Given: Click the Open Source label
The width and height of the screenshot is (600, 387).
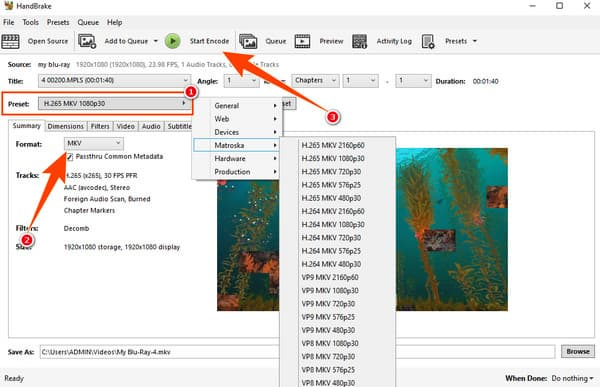Looking at the screenshot, I should 48,41.
